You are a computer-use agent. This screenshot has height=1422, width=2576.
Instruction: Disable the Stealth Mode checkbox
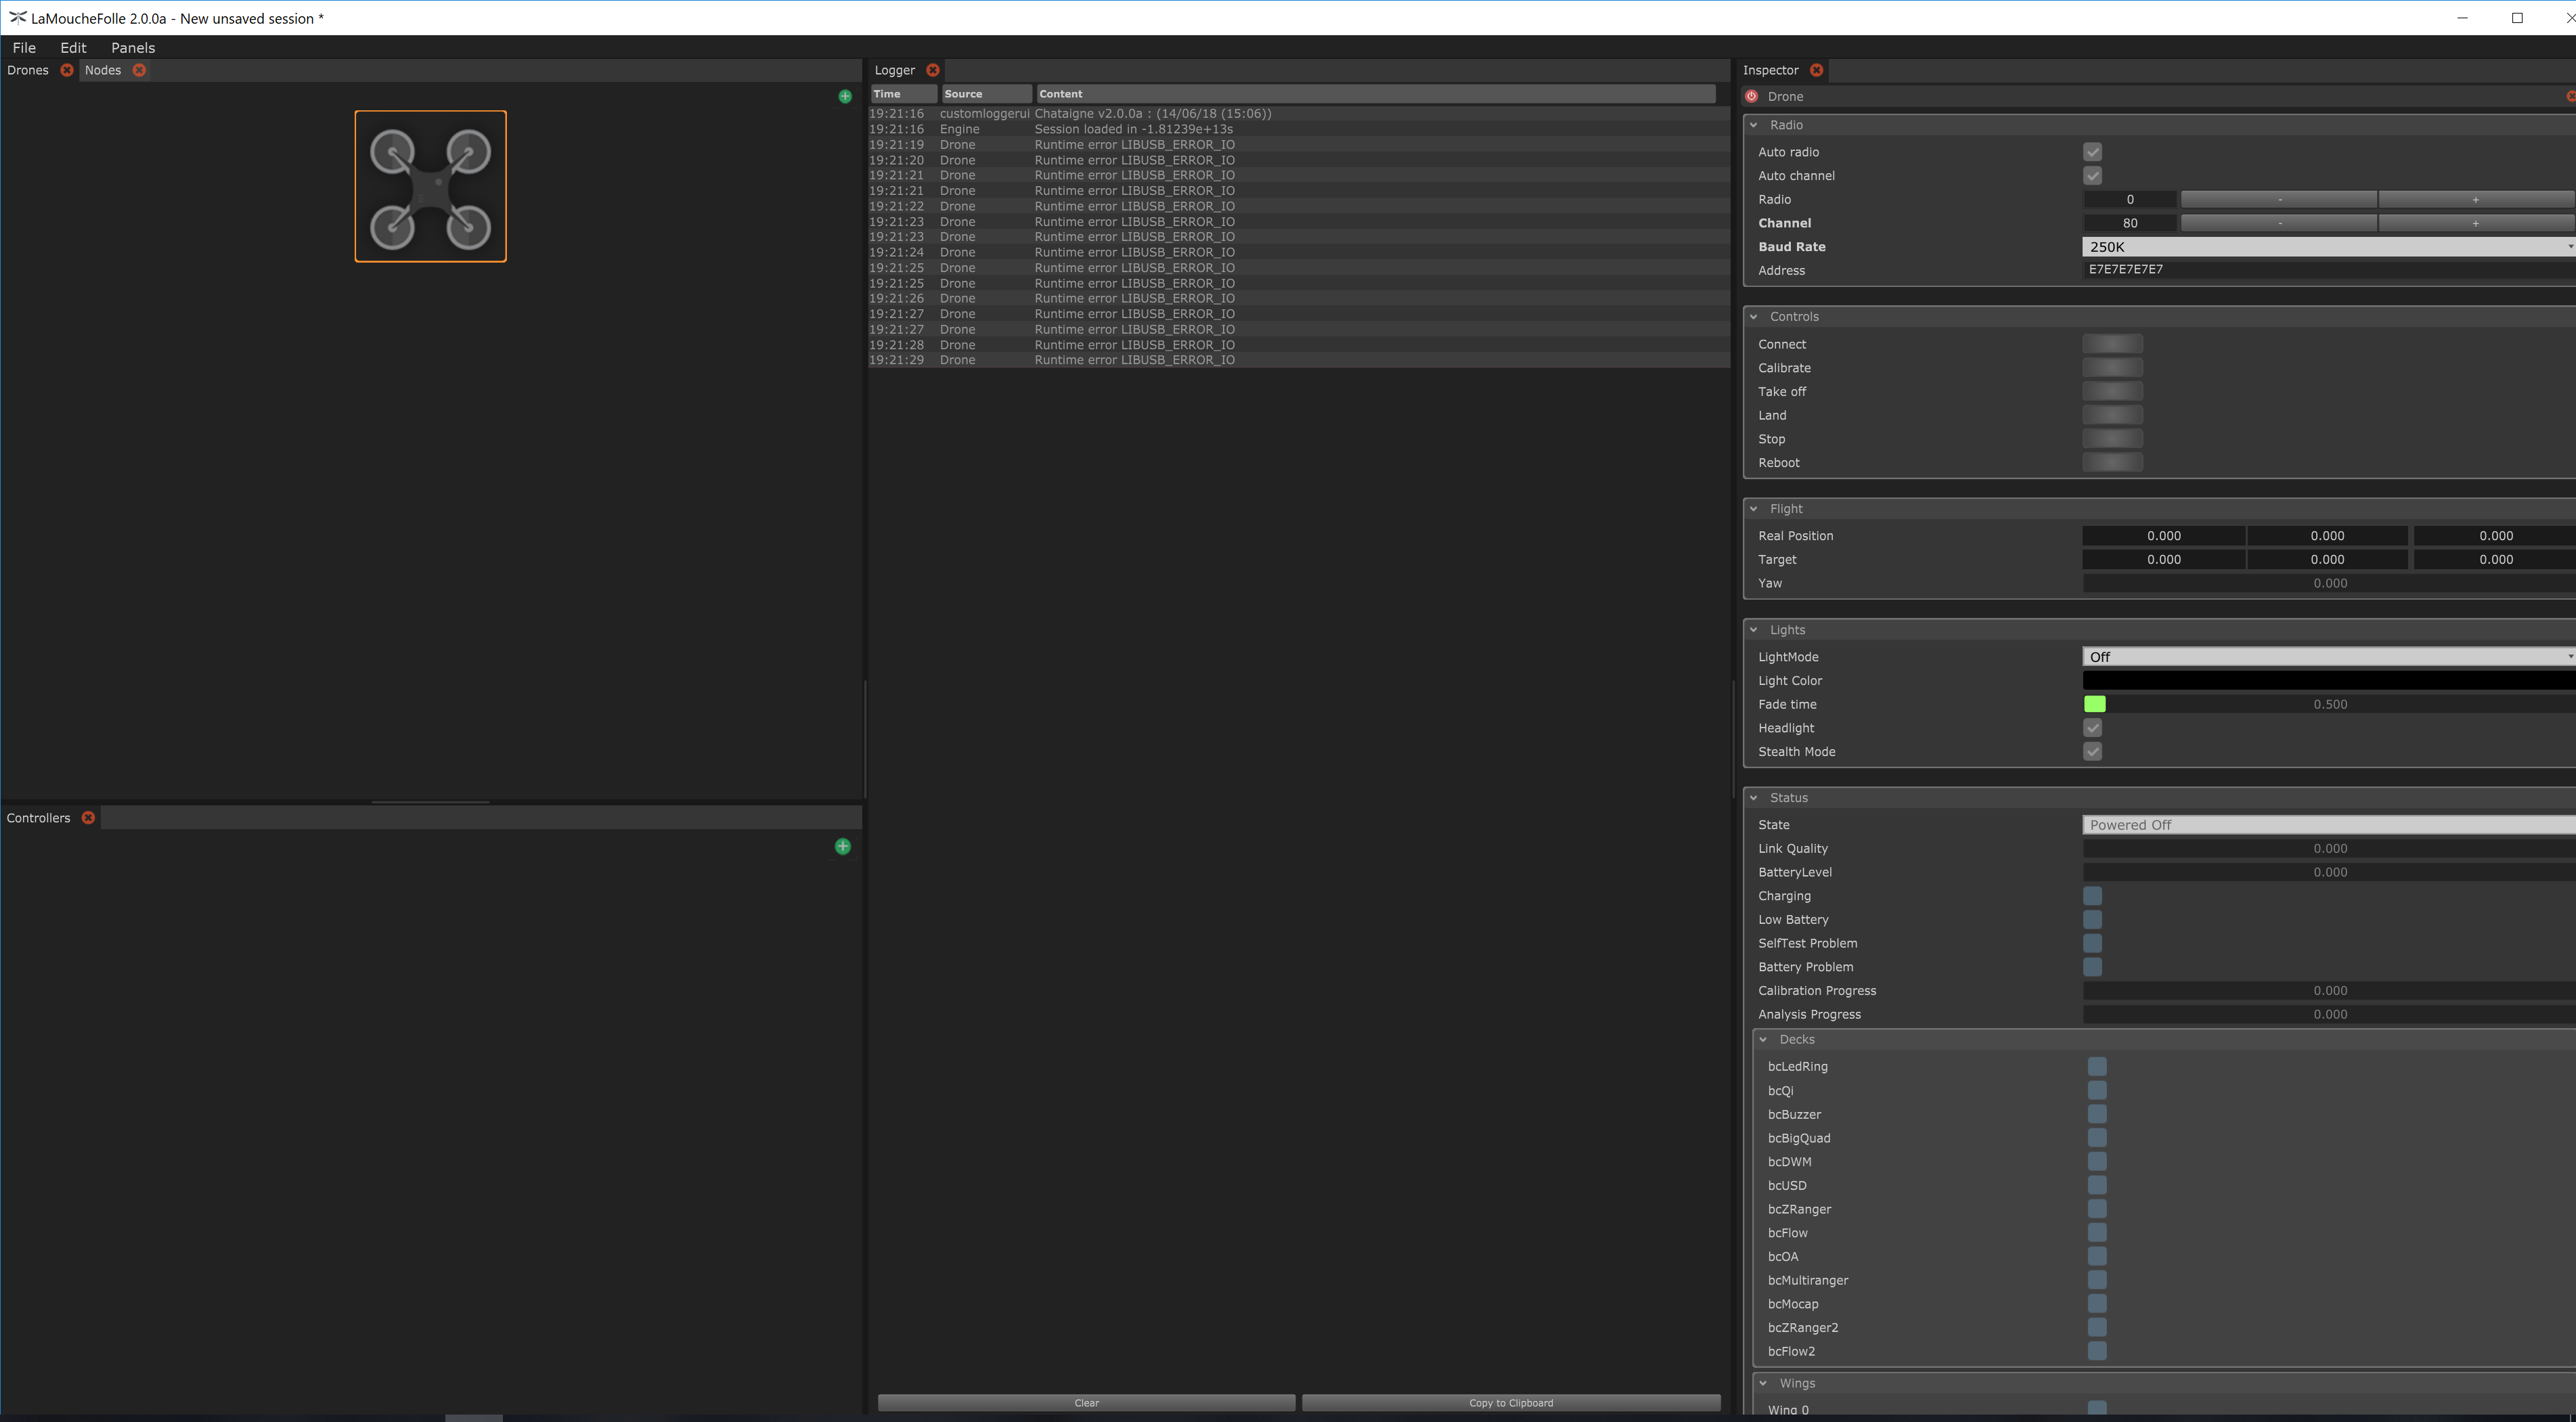2092,751
